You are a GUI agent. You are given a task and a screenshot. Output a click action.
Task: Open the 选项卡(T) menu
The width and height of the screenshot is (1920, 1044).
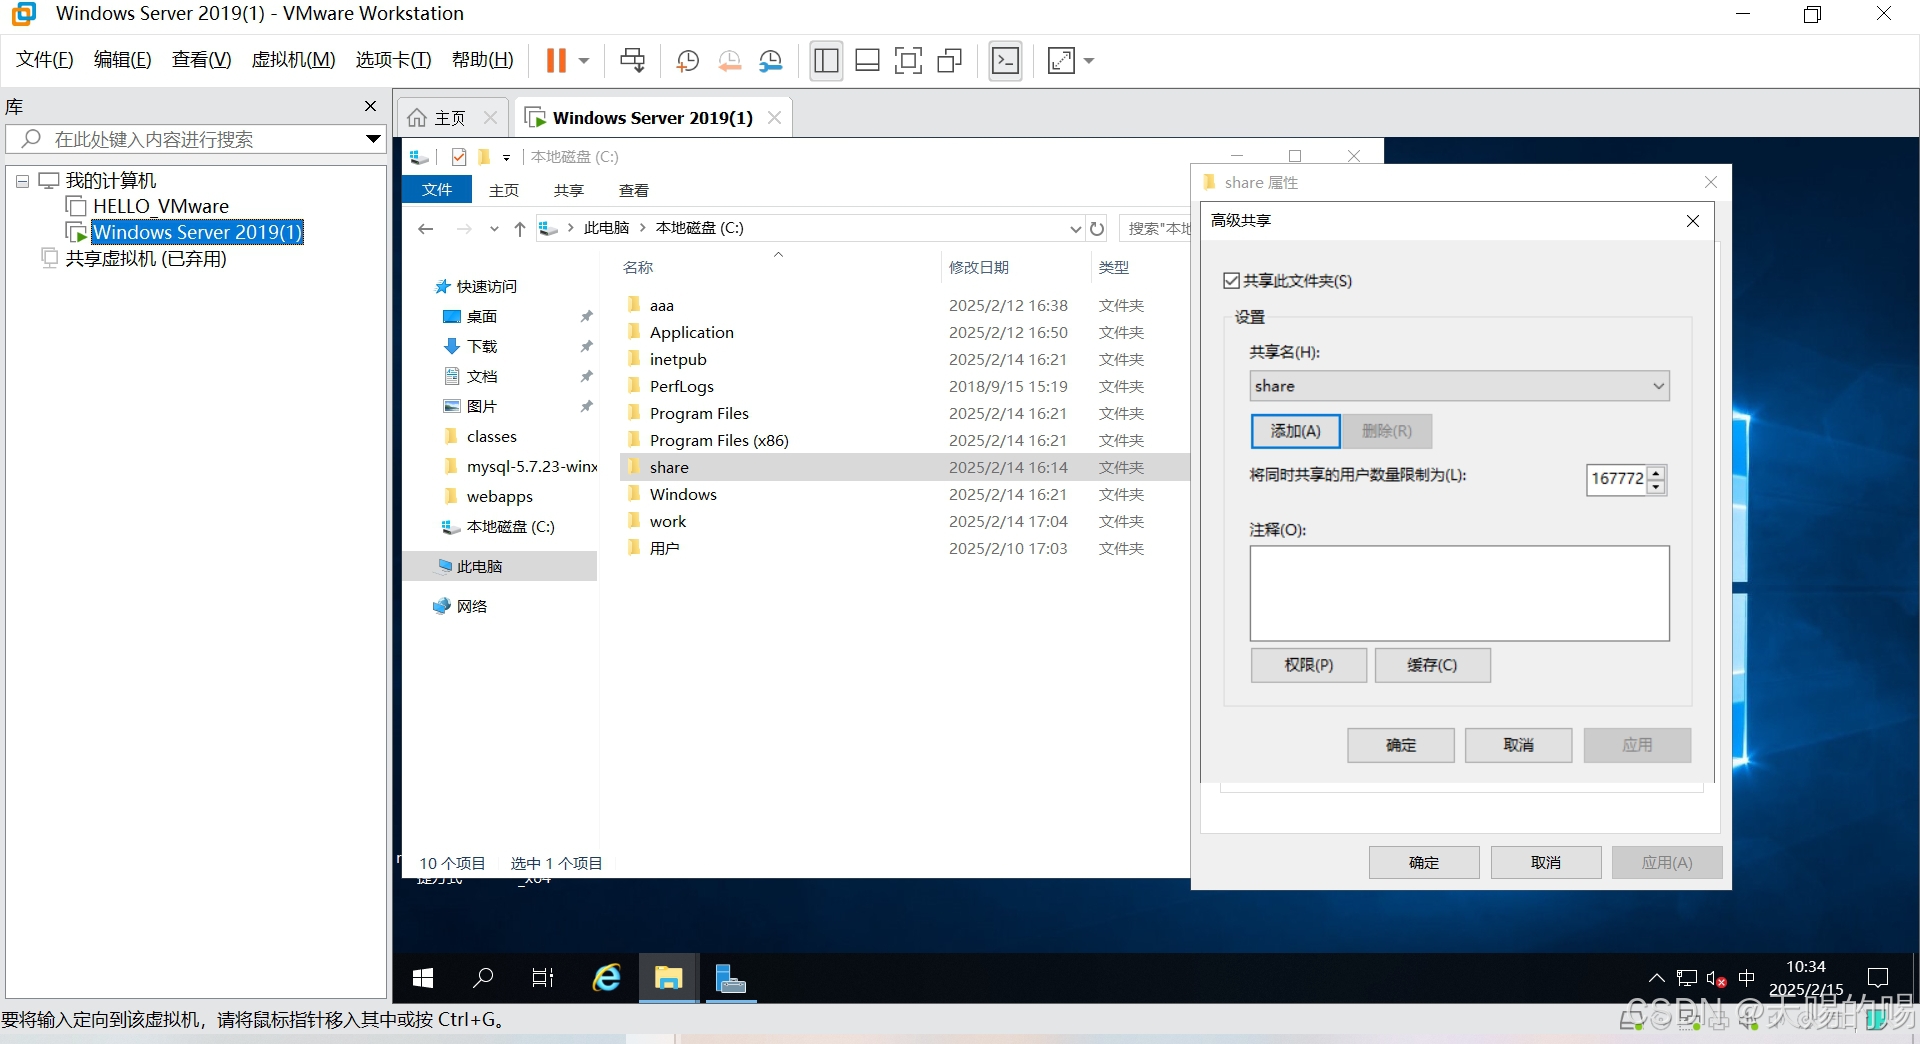[x=393, y=60]
